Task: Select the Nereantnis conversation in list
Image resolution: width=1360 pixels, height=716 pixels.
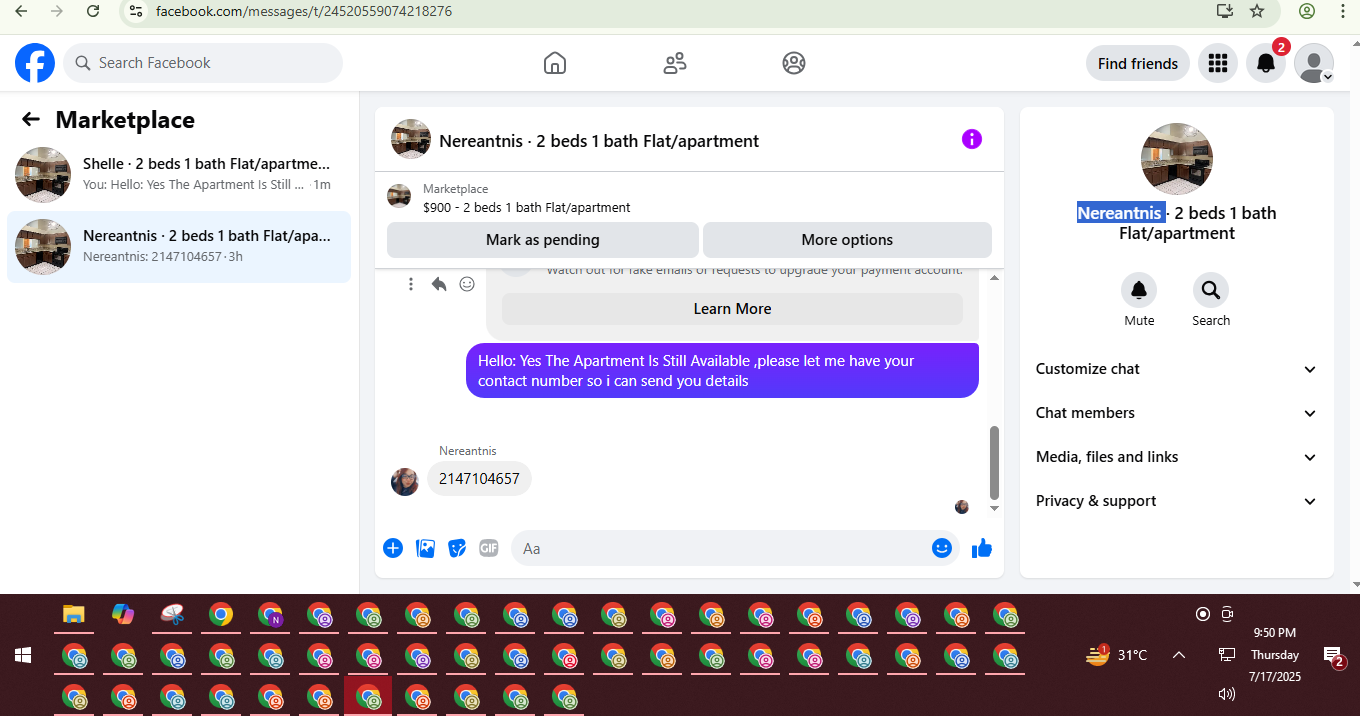Action: tap(179, 247)
